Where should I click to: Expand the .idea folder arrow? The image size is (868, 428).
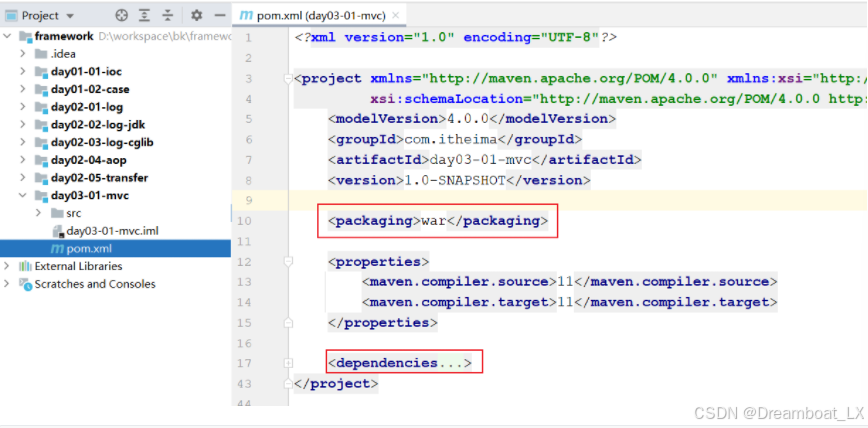coord(23,54)
